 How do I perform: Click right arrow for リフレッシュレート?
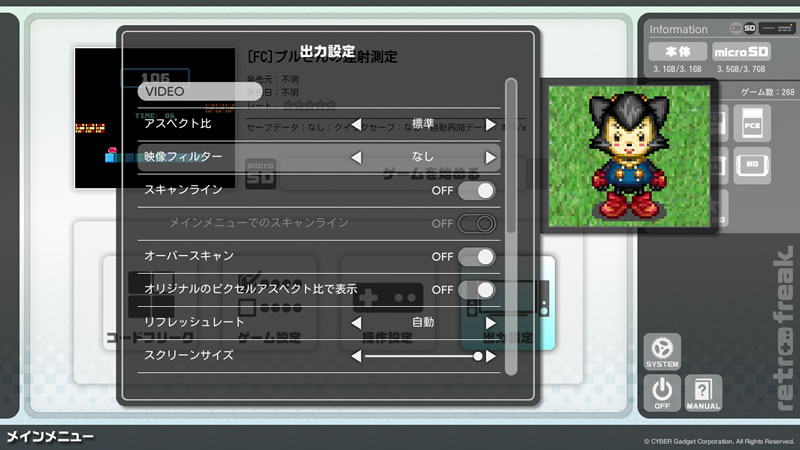[x=490, y=322]
